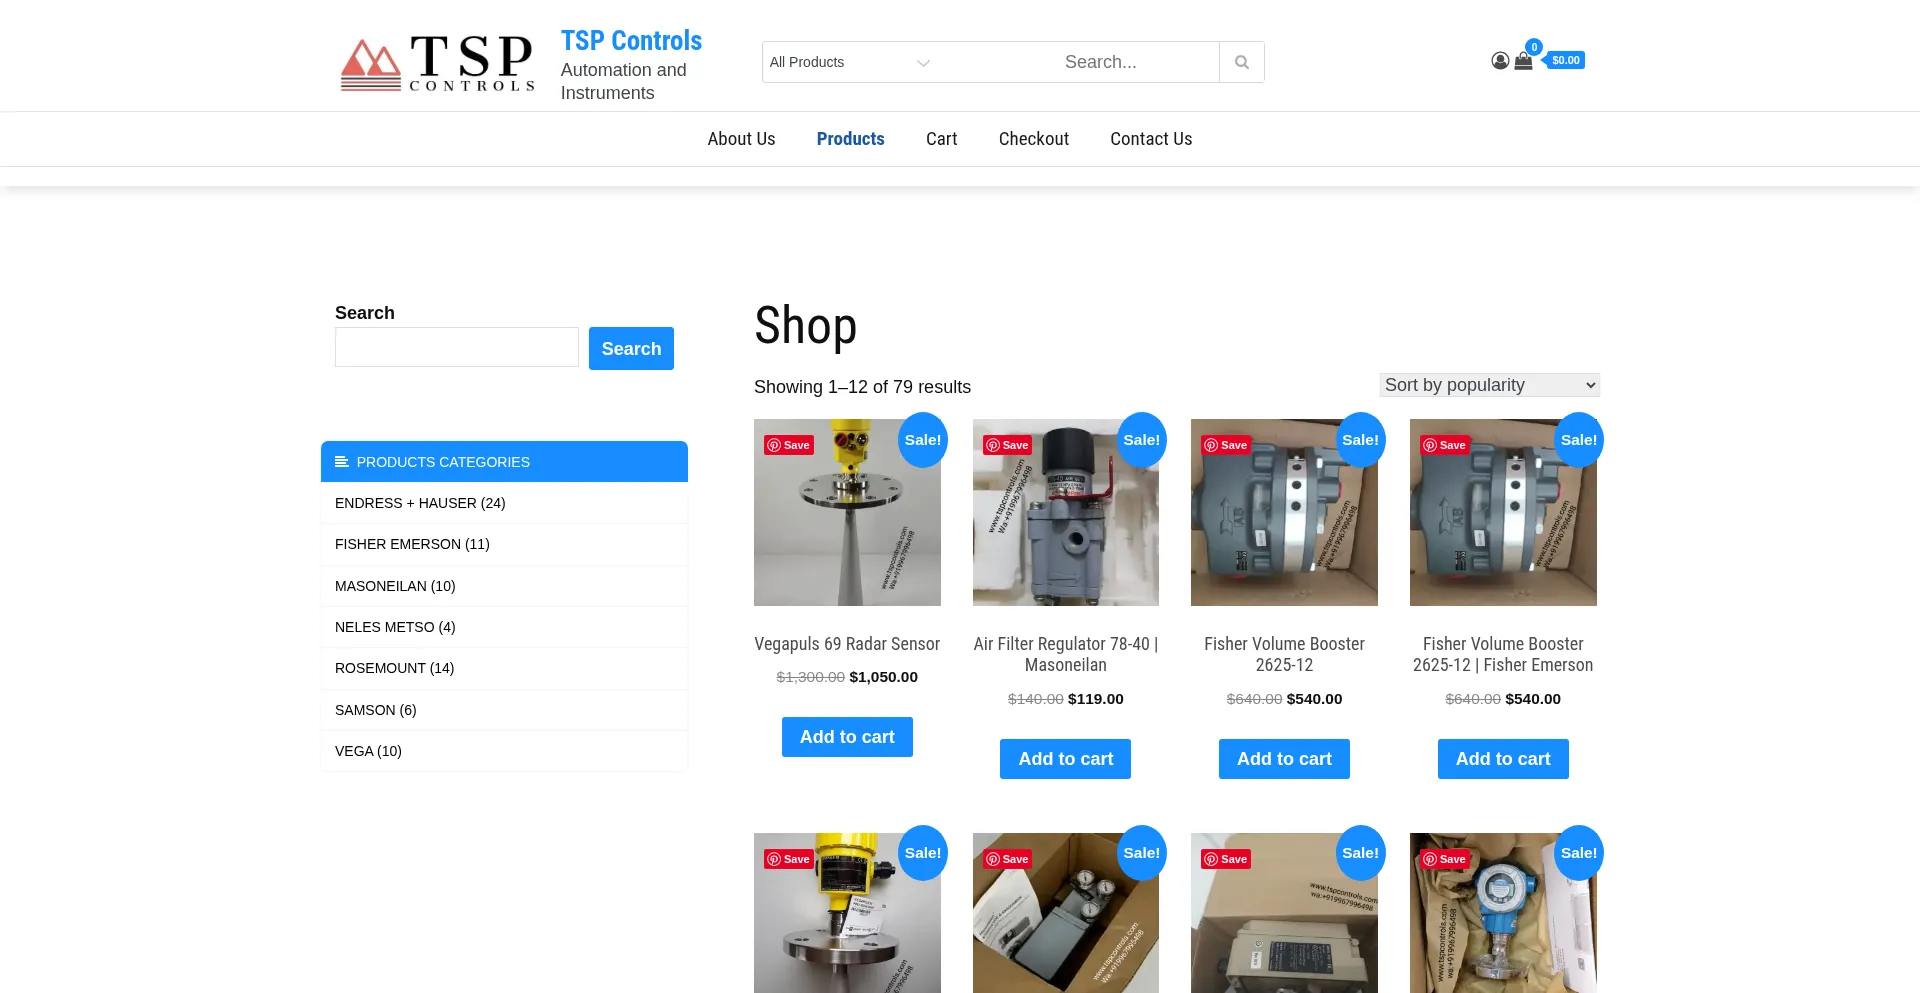
Task: Open the user account icon
Action: pyautogui.click(x=1500, y=61)
